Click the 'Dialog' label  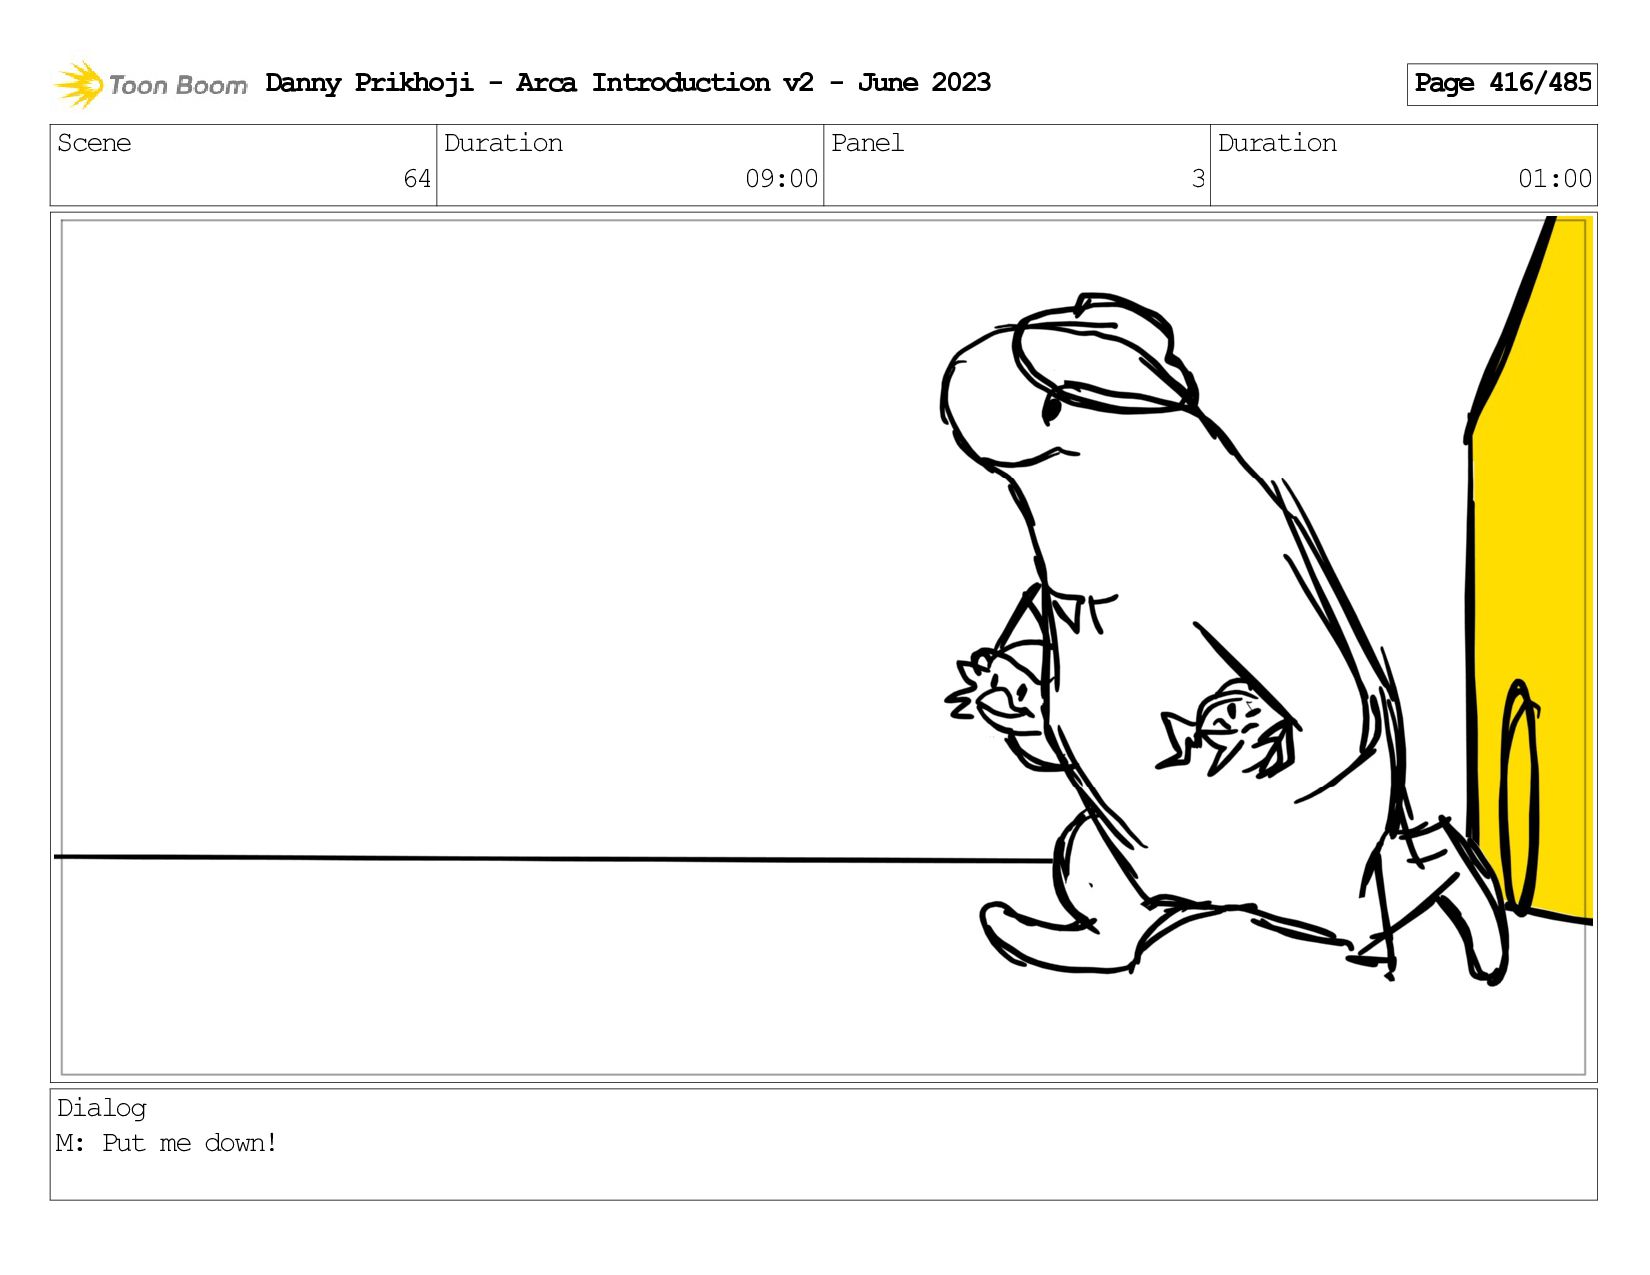click(x=102, y=1108)
